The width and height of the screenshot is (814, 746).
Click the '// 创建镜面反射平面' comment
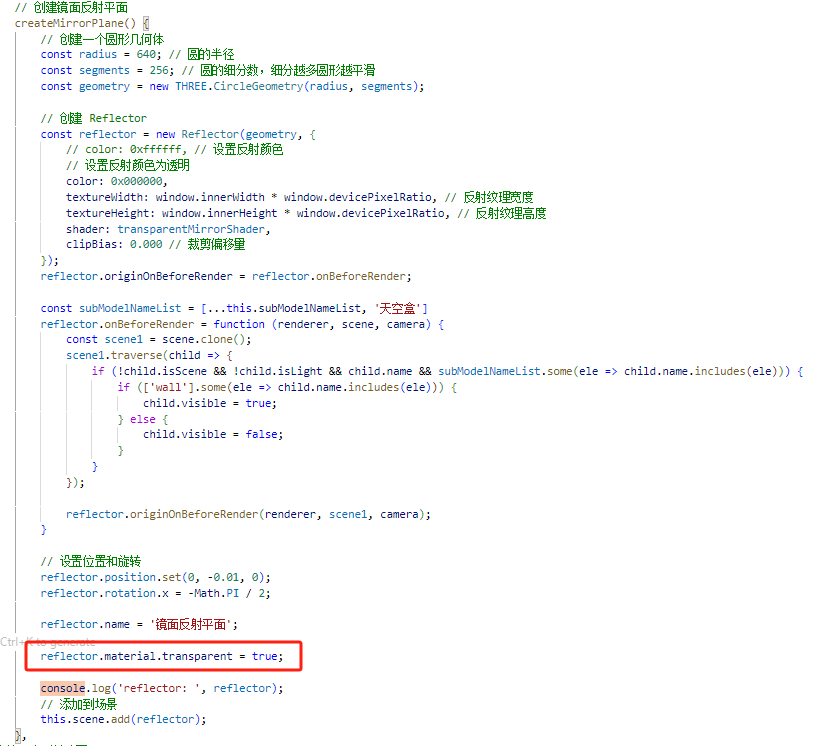tap(71, 8)
